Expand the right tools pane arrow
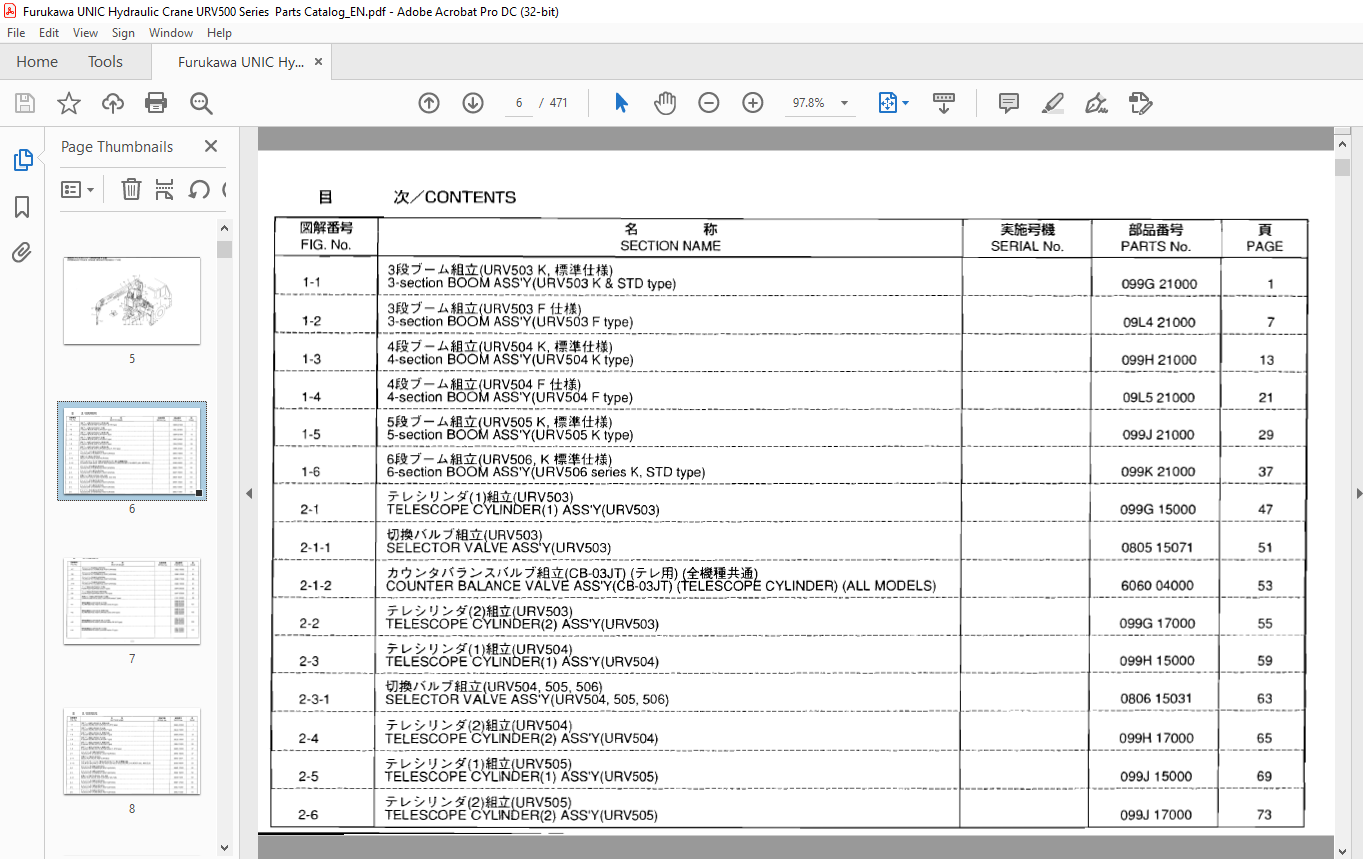 pos(1359,494)
